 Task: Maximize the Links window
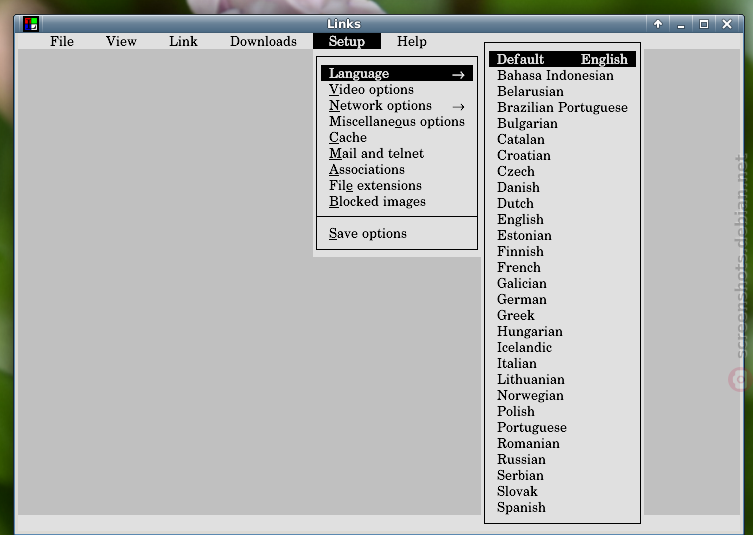(x=704, y=24)
